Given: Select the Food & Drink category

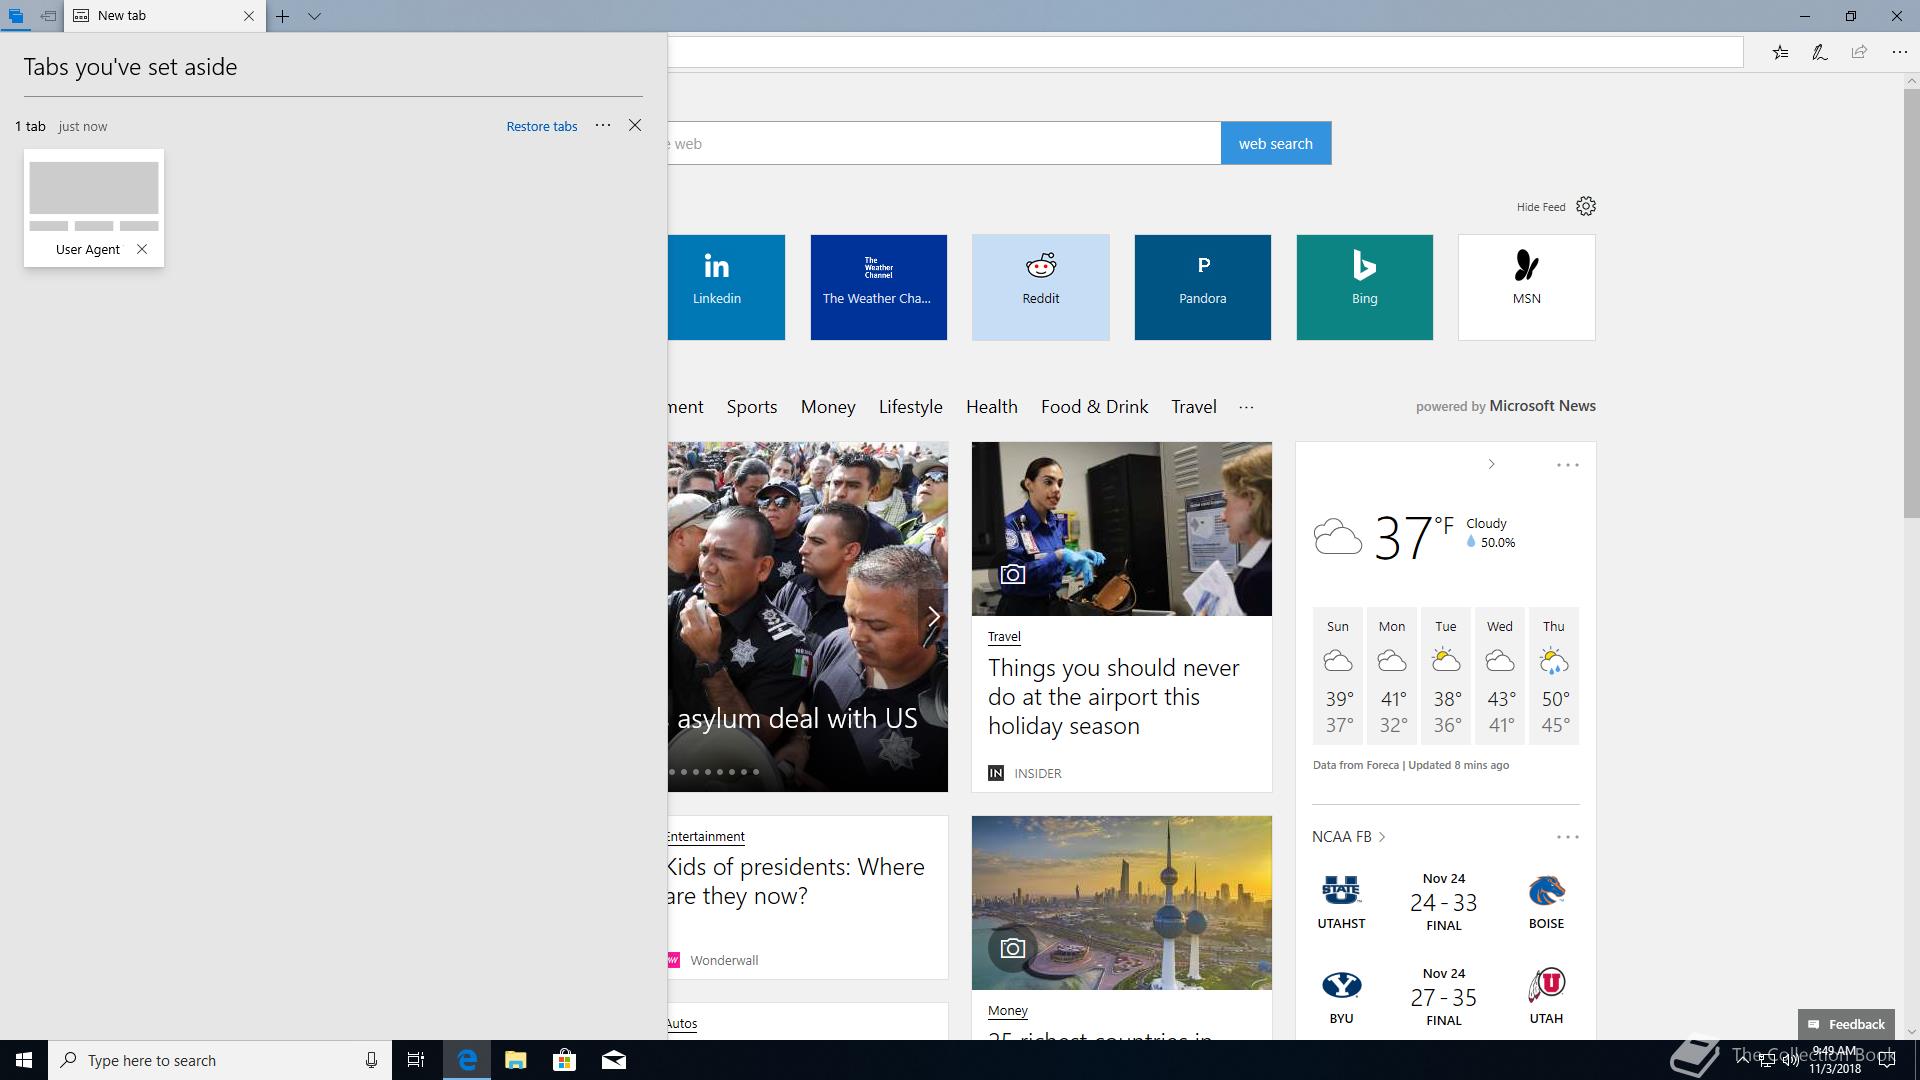Looking at the screenshot, I should [x=1094, y=407].
